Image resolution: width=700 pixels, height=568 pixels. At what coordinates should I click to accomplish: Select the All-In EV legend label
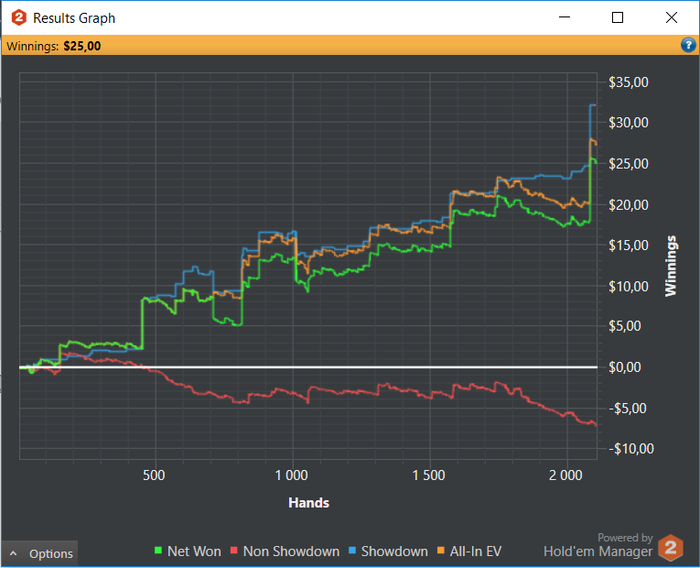(475, 551)
